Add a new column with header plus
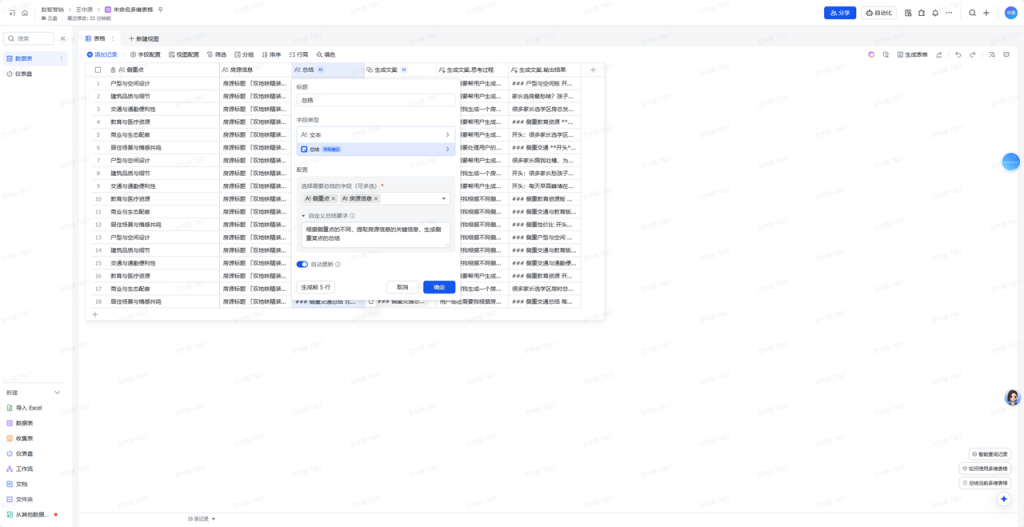The width and height of the screenshot is (1024, 527). pyautogui.click(x=593, y=70)
